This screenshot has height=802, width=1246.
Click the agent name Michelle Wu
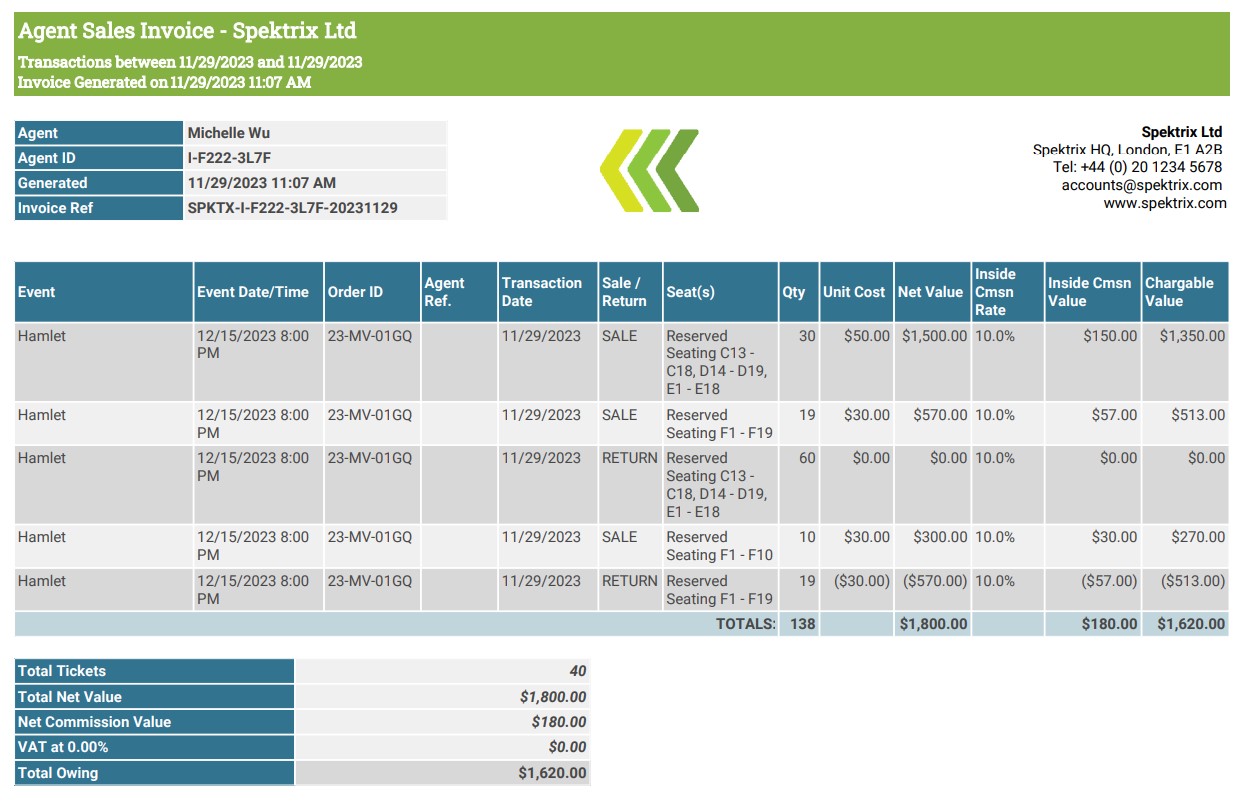tap(229, 133)
